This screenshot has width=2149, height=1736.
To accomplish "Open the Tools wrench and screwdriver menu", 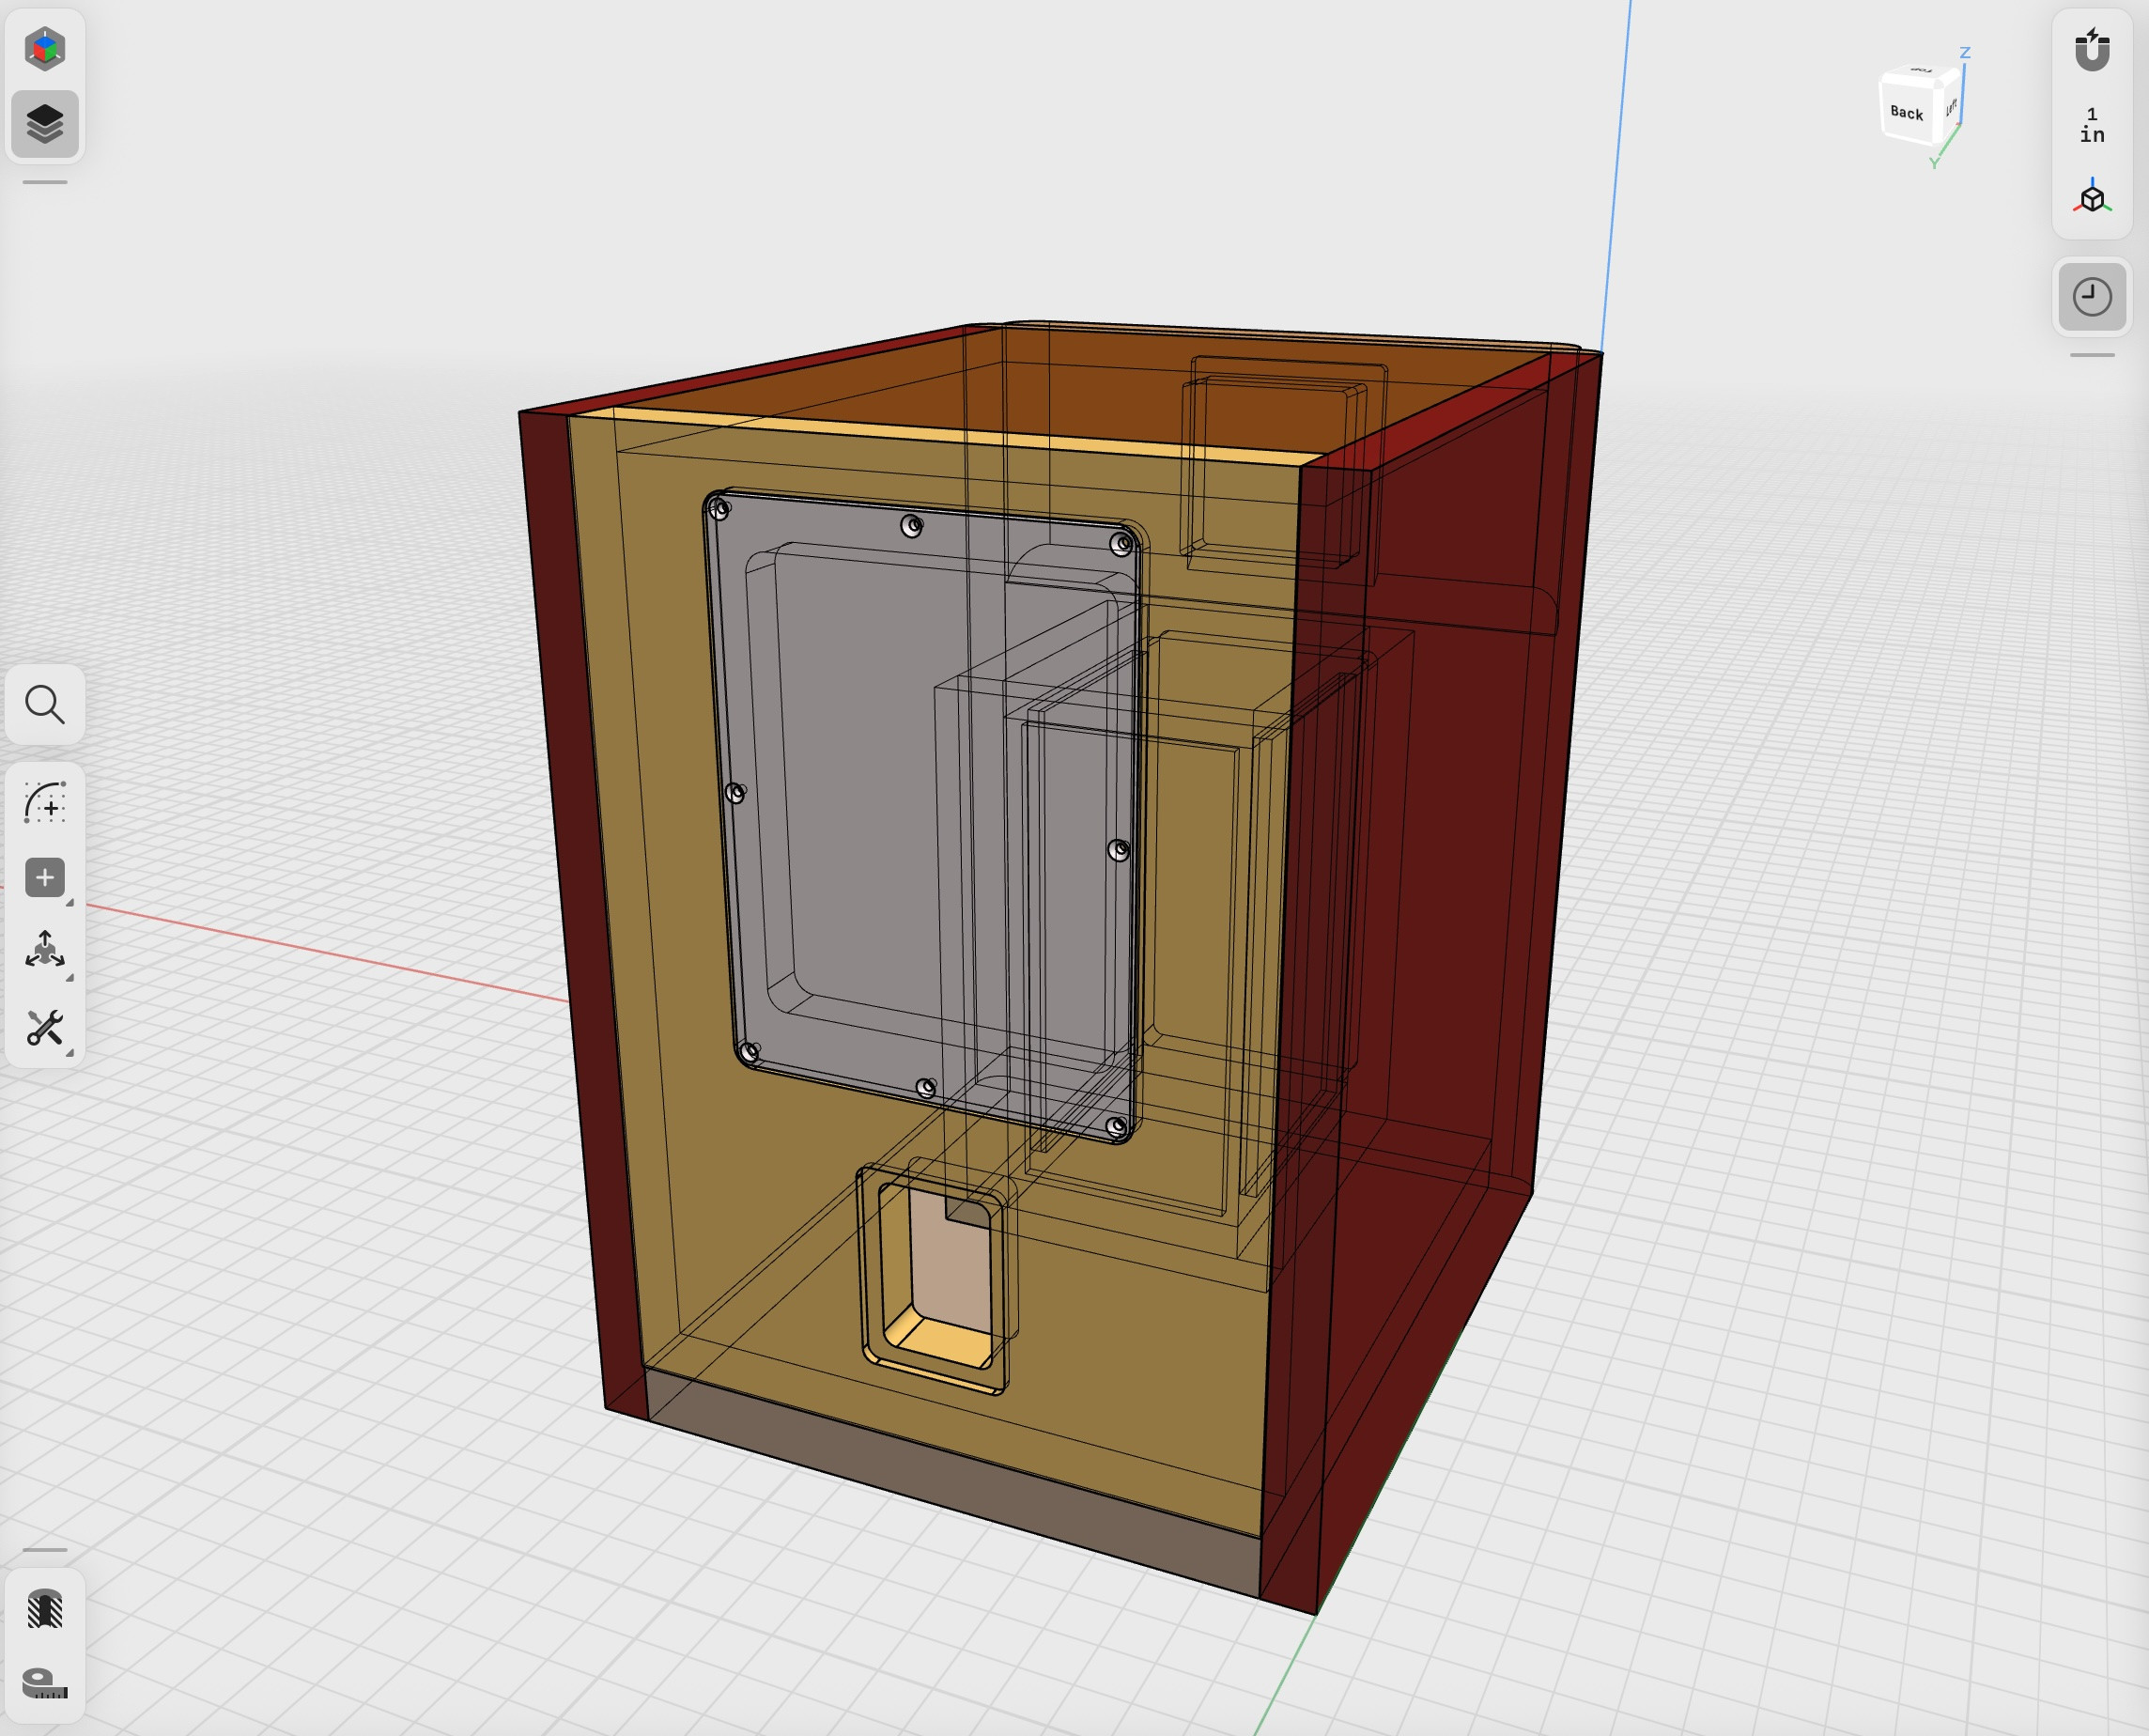I will [x=45, y=1027].
